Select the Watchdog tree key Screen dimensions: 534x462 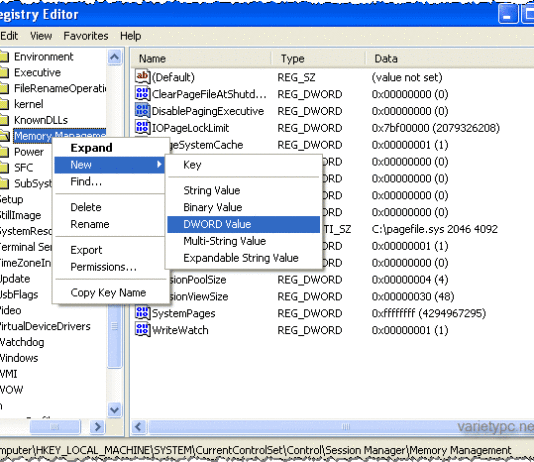[x=22, y=342]
